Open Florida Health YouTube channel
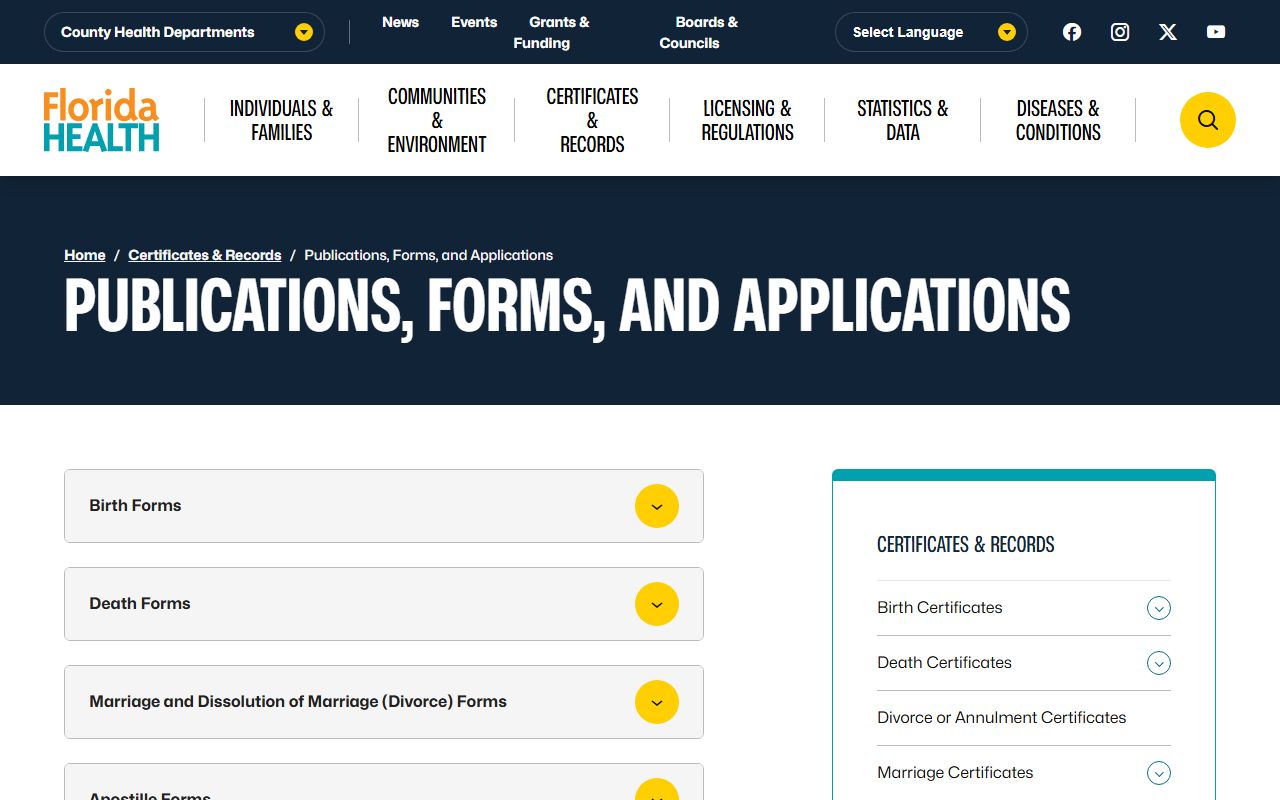The width and height of the screenshot is (1280, 800). click(1216, 32)
